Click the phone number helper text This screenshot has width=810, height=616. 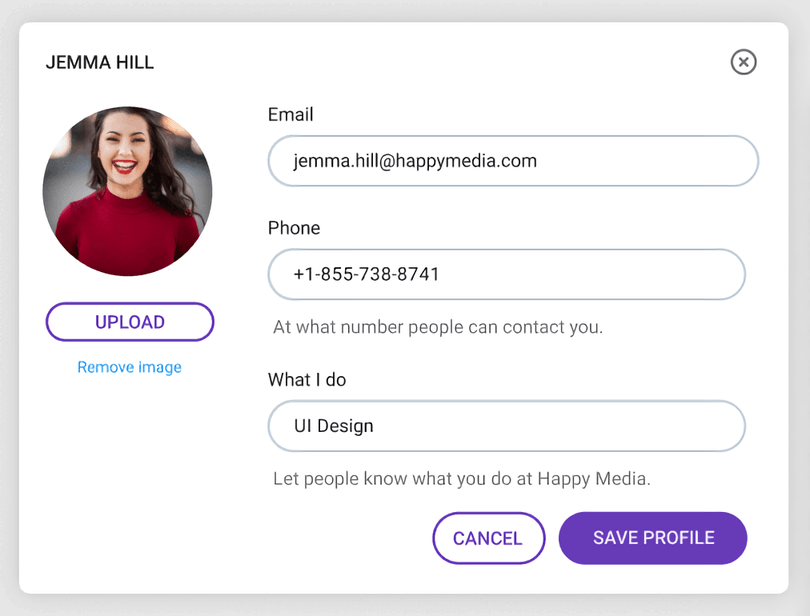(x=438, y=327)
